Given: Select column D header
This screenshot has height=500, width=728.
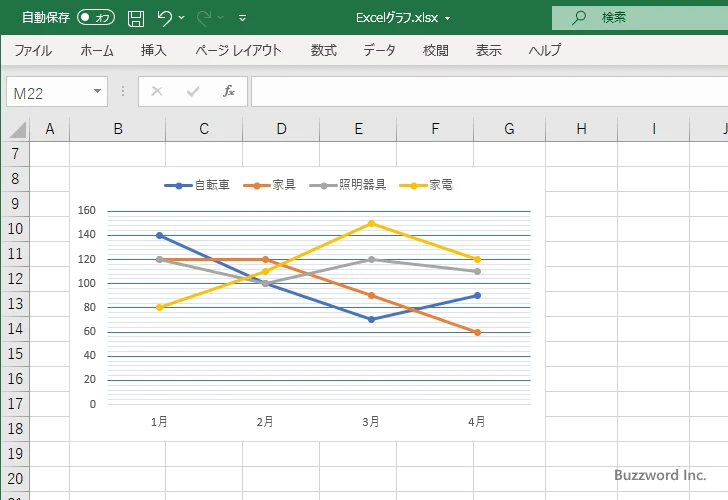Looking at the screenshot, I should click(281, 129).
